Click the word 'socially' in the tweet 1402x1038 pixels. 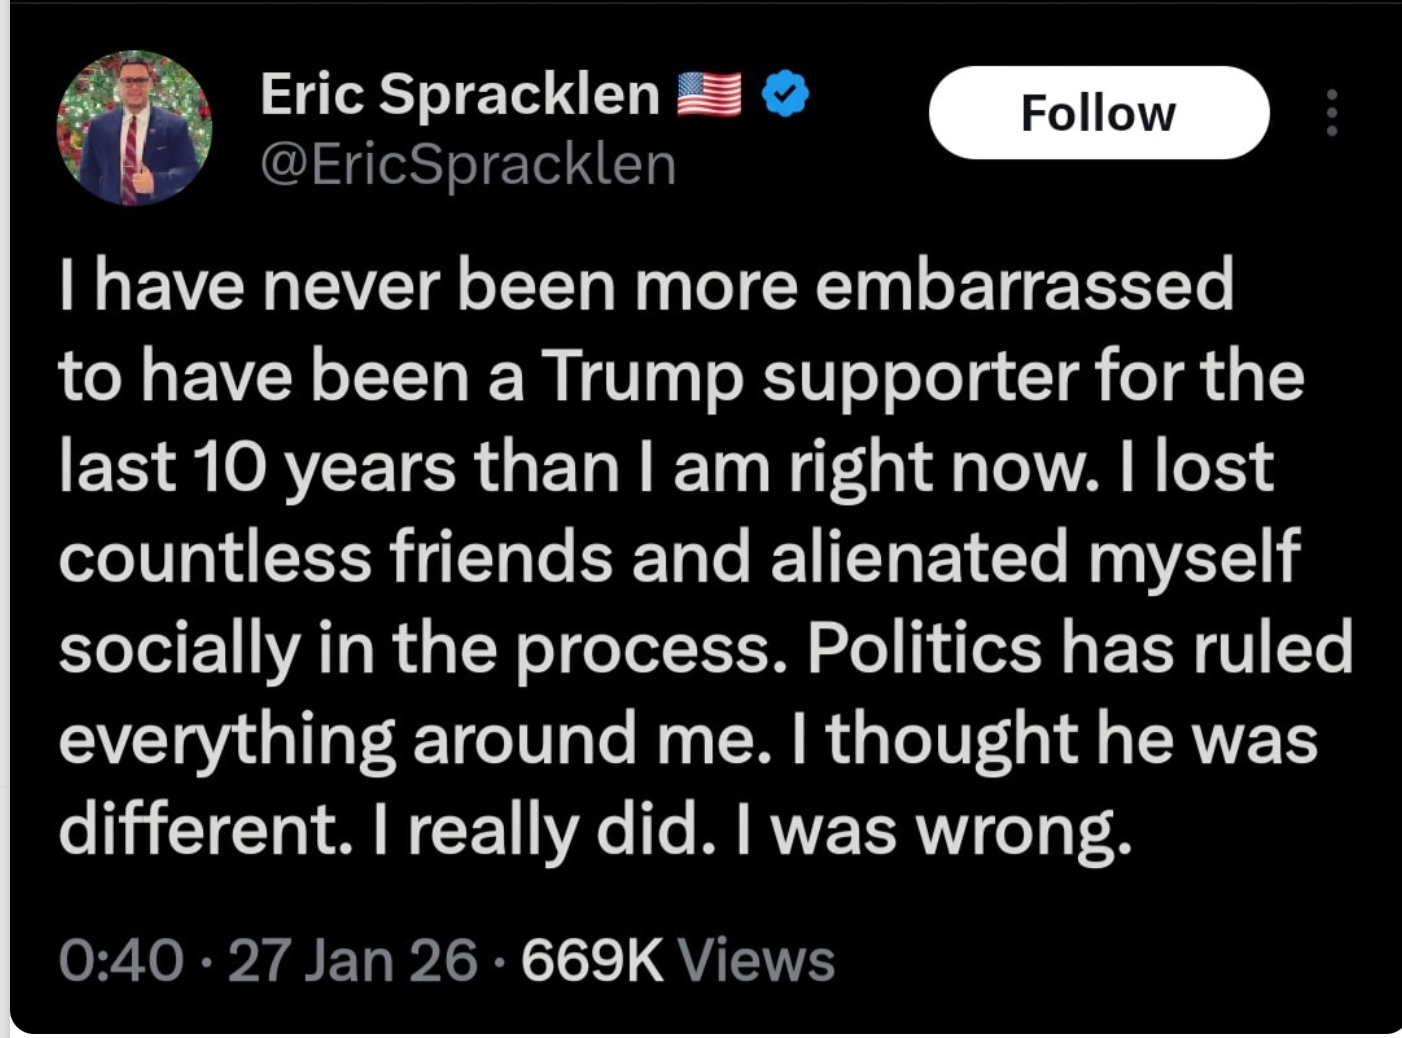coord(179,648)
